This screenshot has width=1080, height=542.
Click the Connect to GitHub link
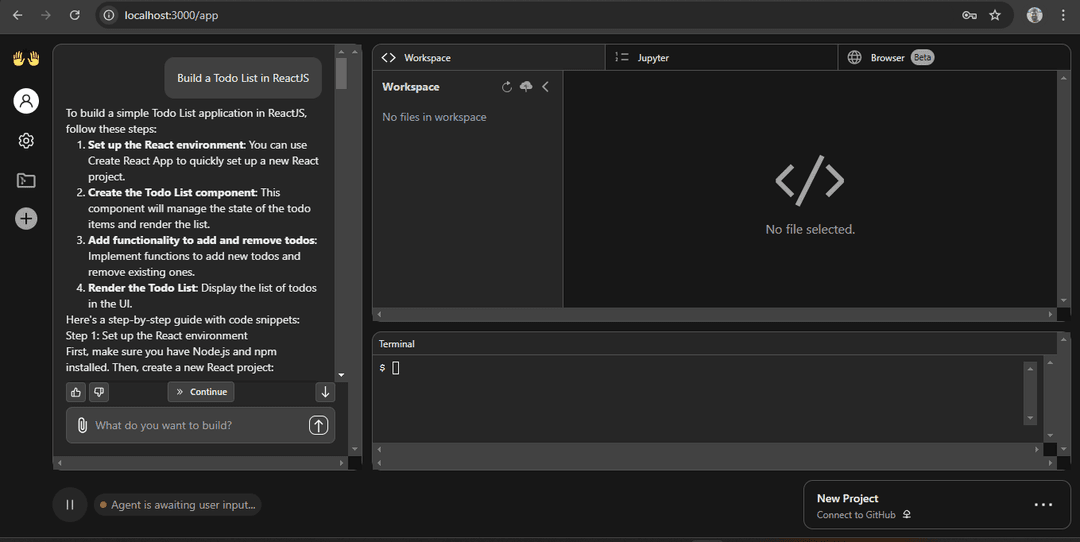856,514
